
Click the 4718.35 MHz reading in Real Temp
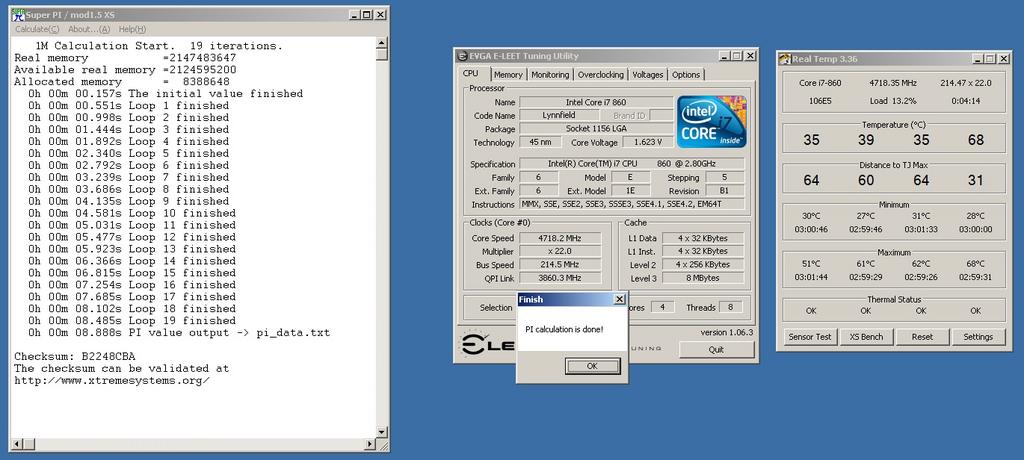[893, 84]
